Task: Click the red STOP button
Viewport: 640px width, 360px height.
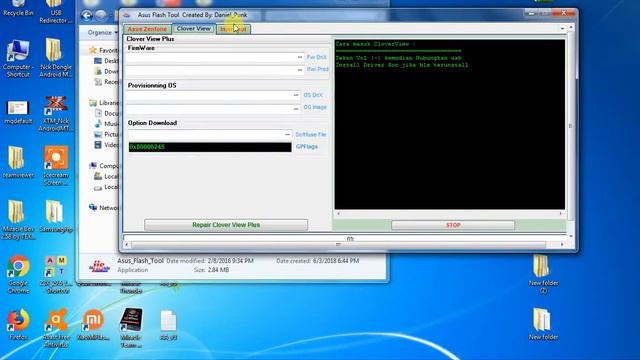Action: pyautogui.click(x=453, y=225)
